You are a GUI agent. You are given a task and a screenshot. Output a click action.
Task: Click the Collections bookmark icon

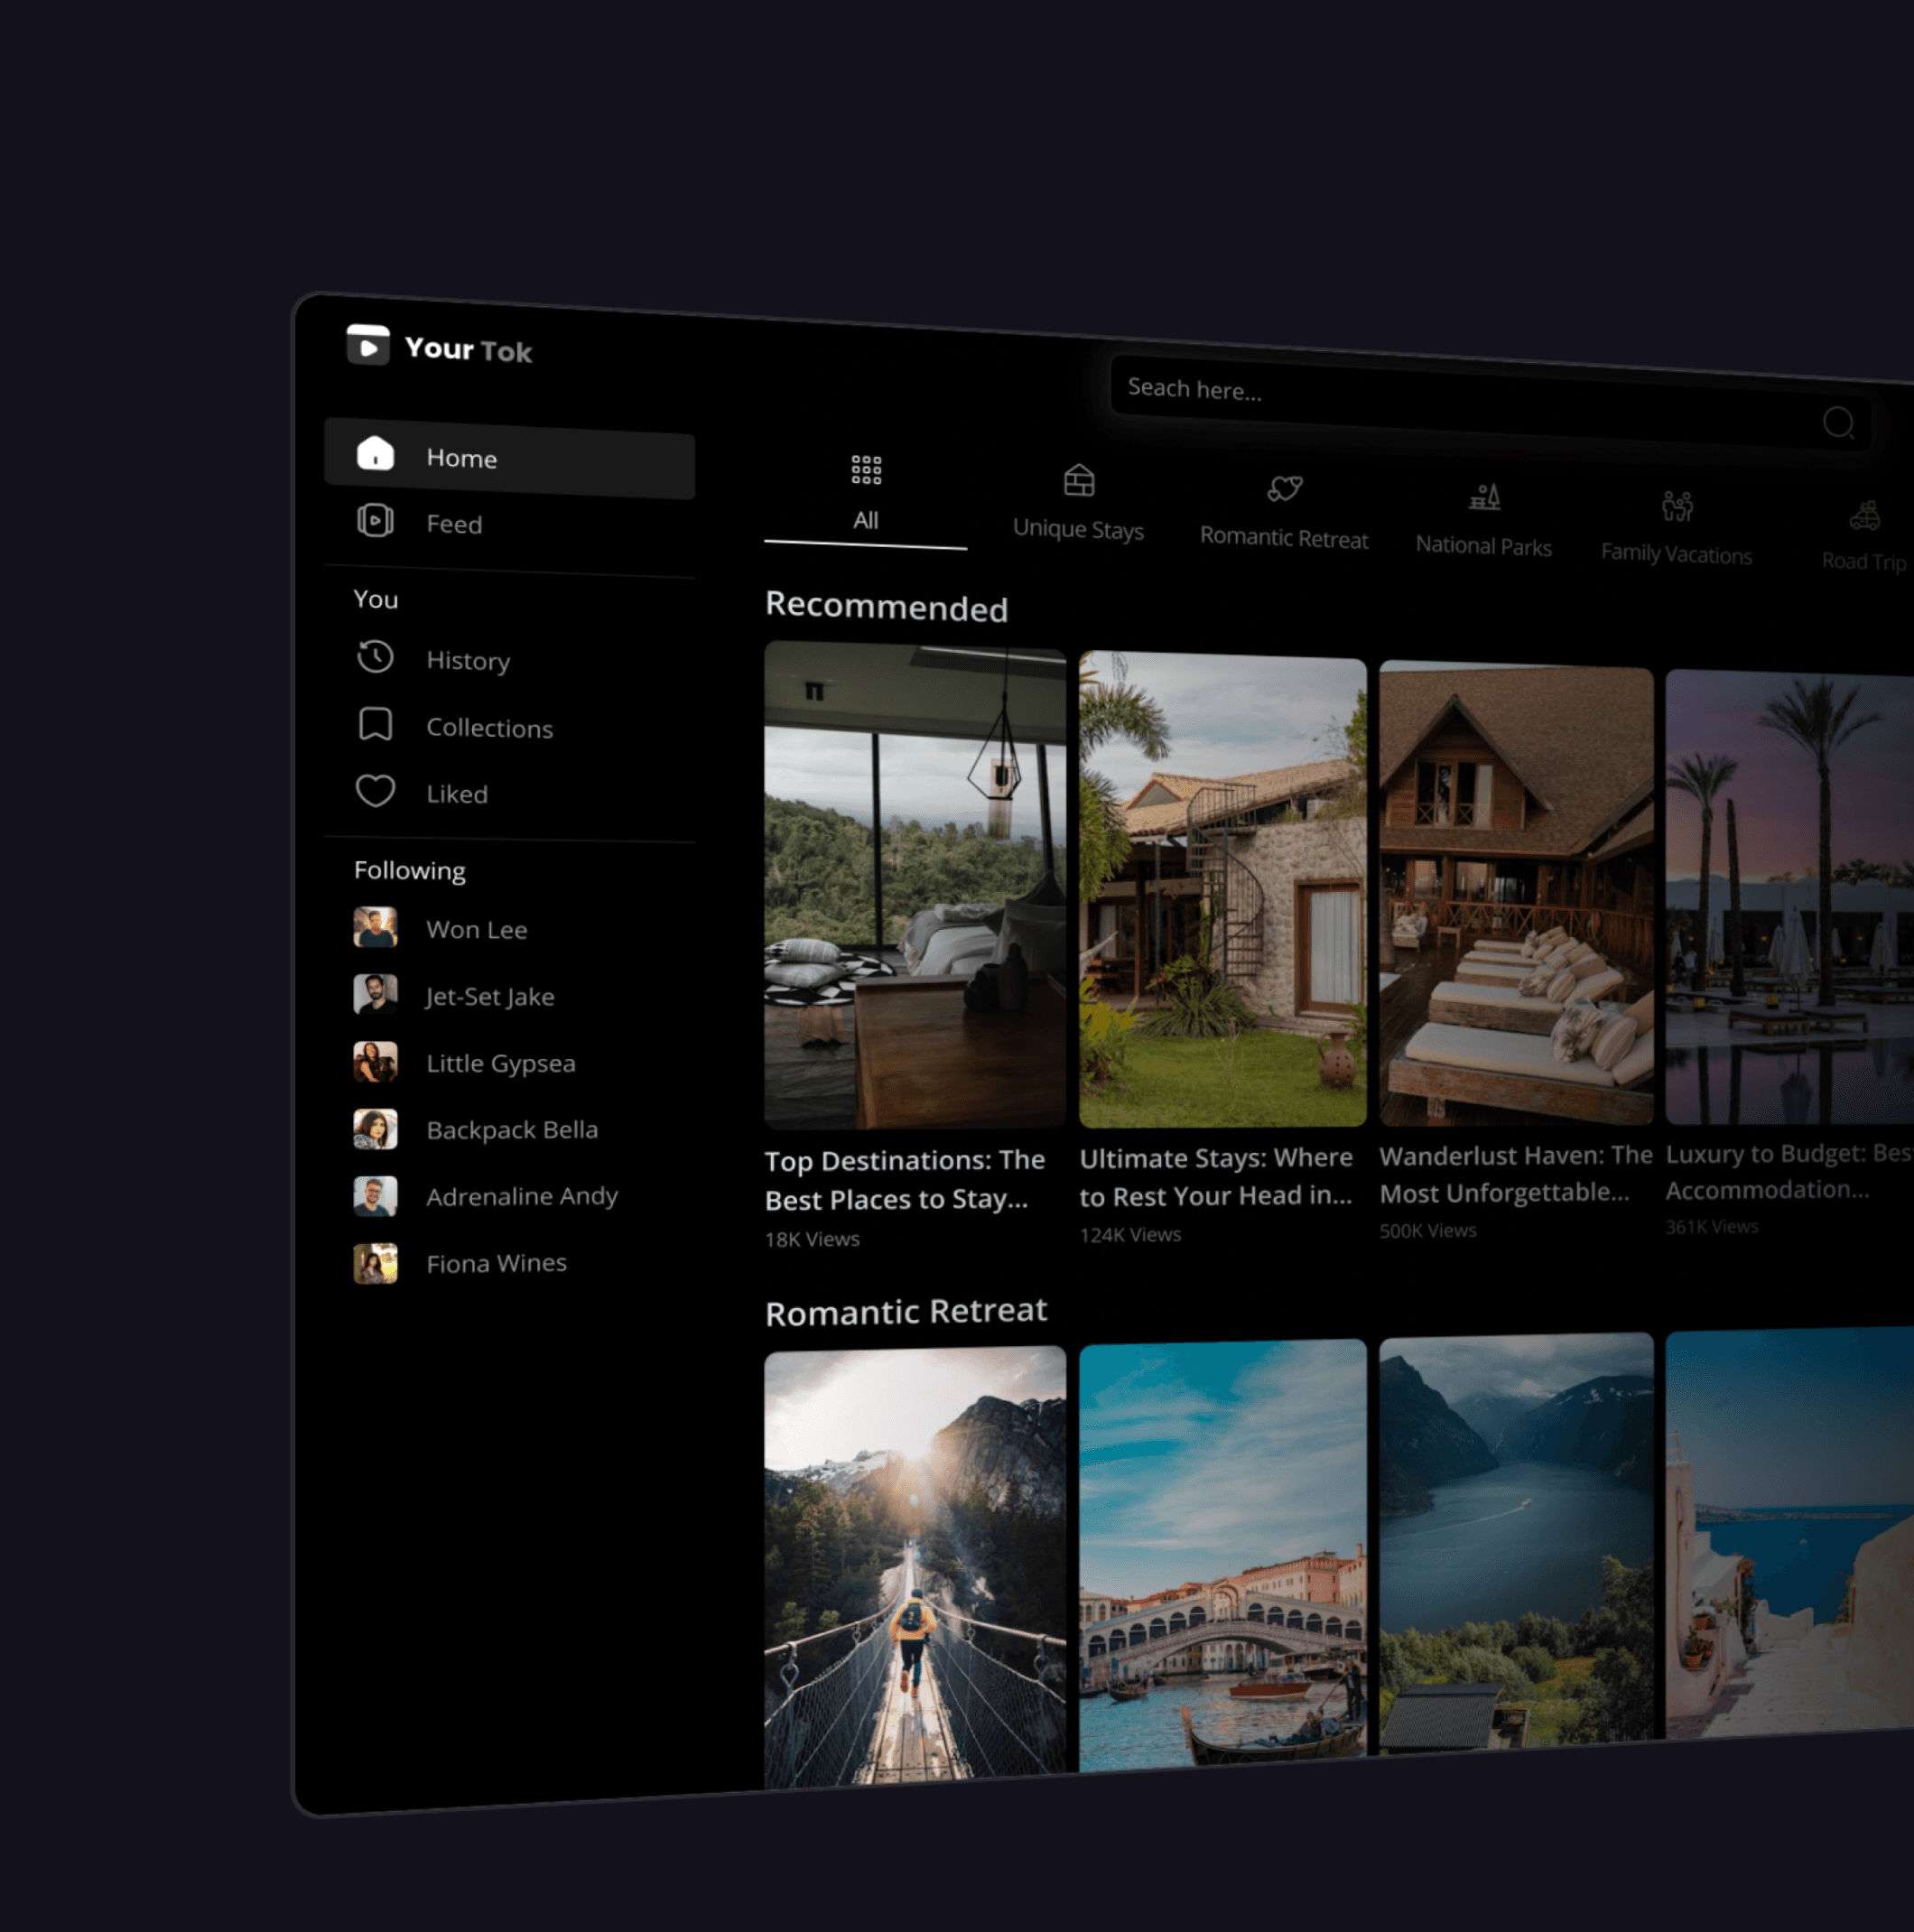tap(375, 724)
